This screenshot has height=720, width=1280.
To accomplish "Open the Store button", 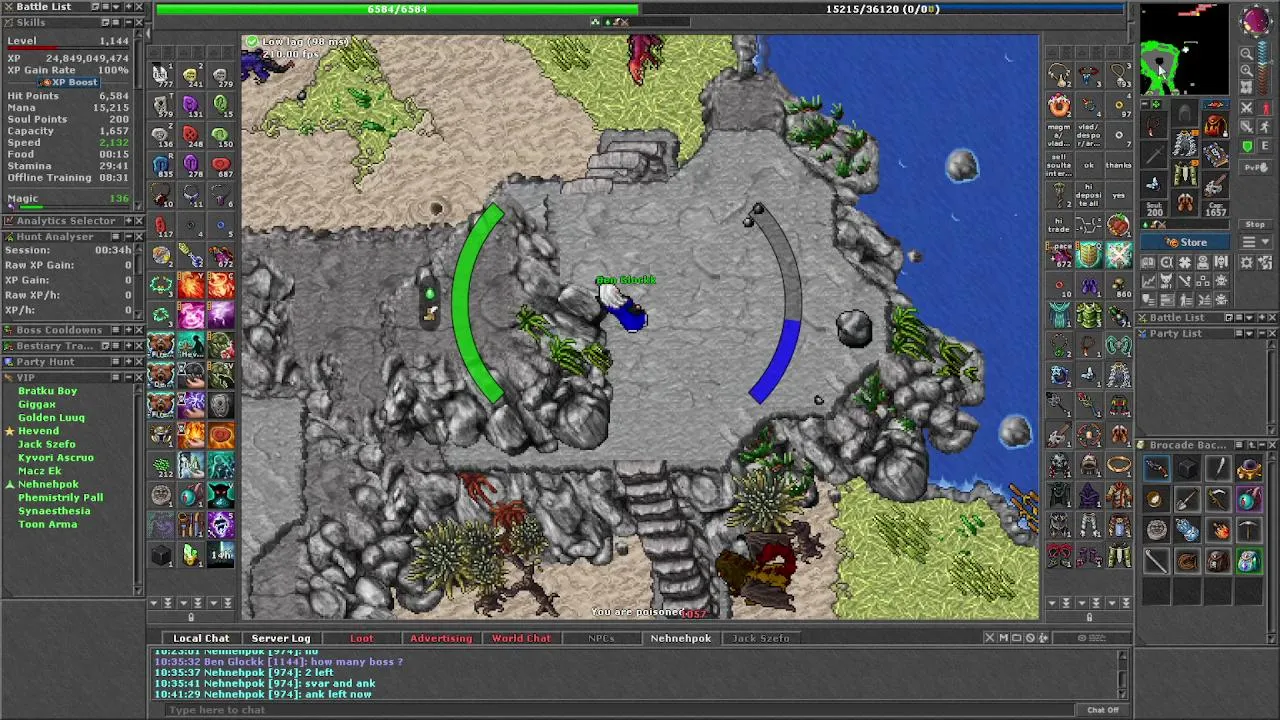I will (1187, 242).
